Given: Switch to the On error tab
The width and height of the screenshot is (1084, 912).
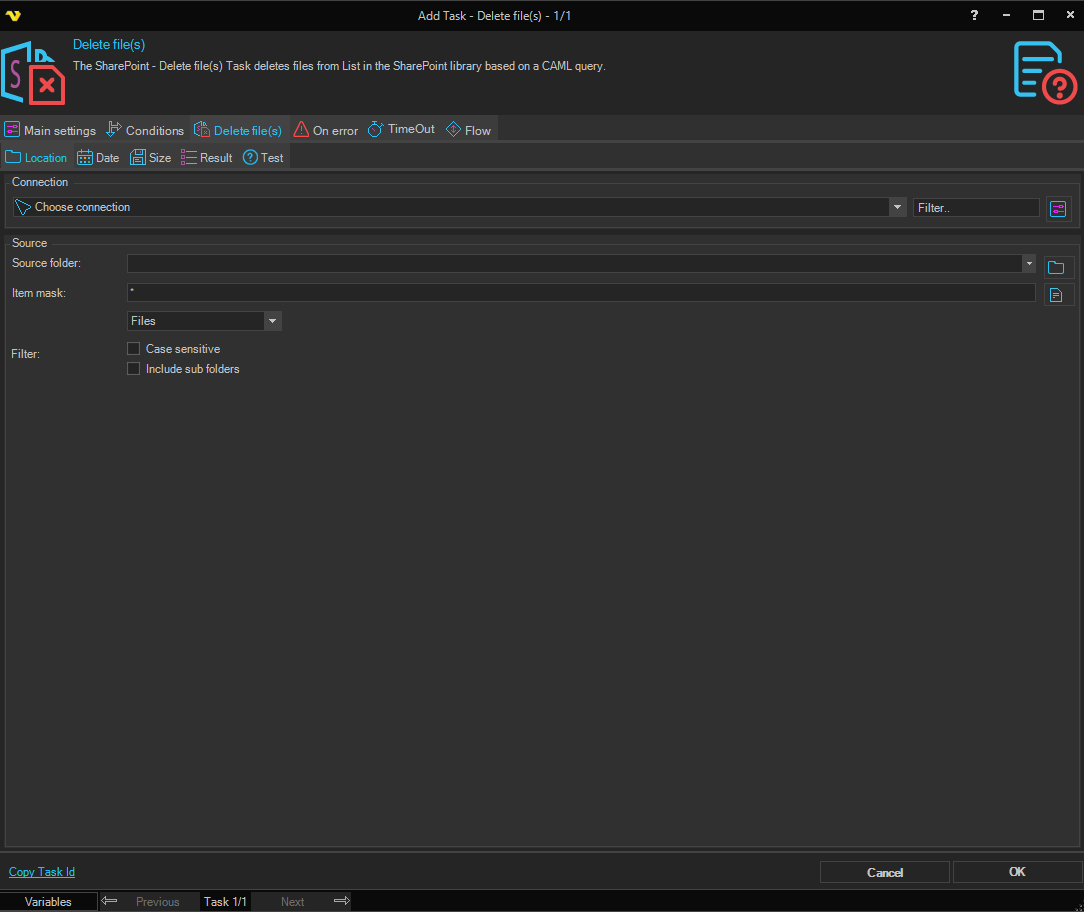Looking at the screenshot, I should (x=325, y=130).
